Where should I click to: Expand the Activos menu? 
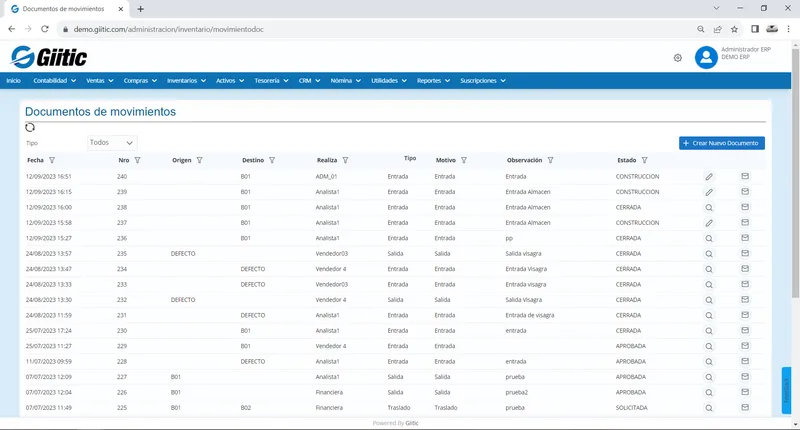click(x=230, y=81)
